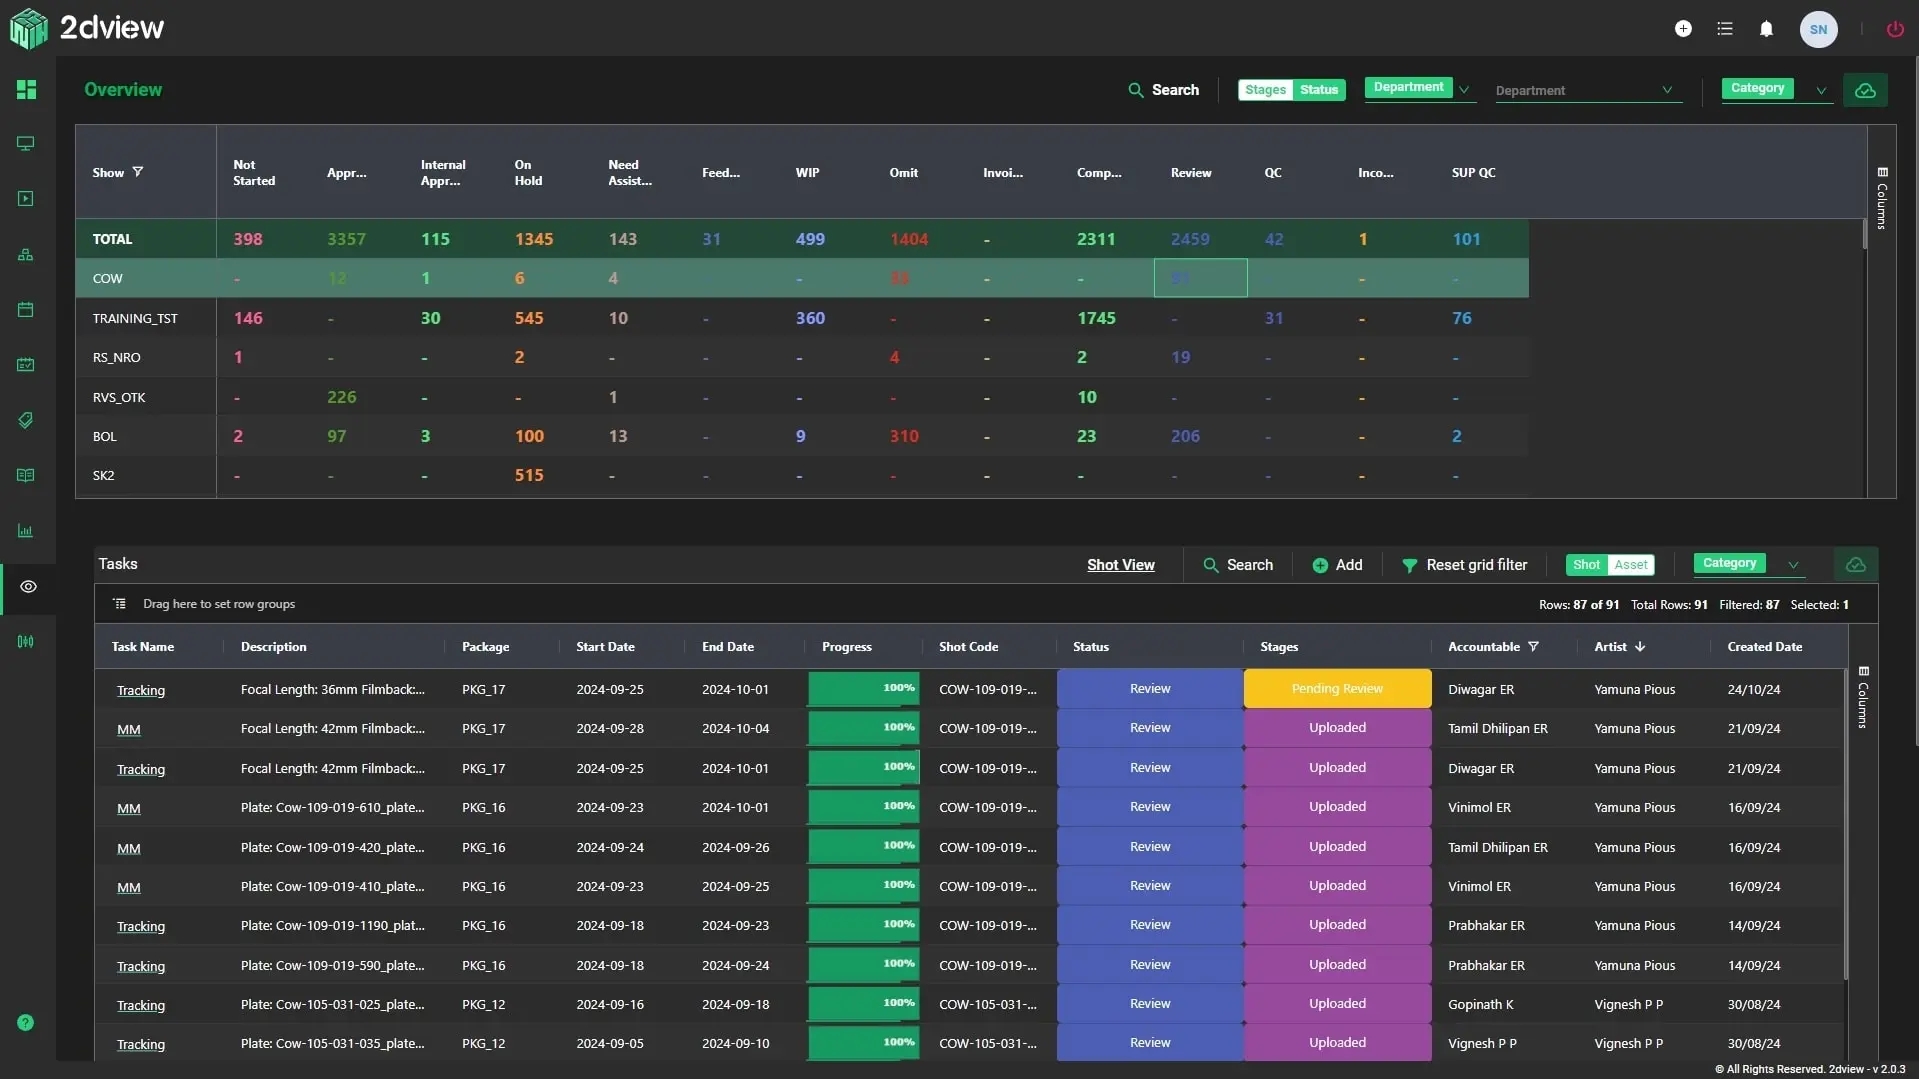The height and width of the screenshot is (1079, 1919).
Task: Click Reset grid filter button
Action: click(x=1464, y=565)
